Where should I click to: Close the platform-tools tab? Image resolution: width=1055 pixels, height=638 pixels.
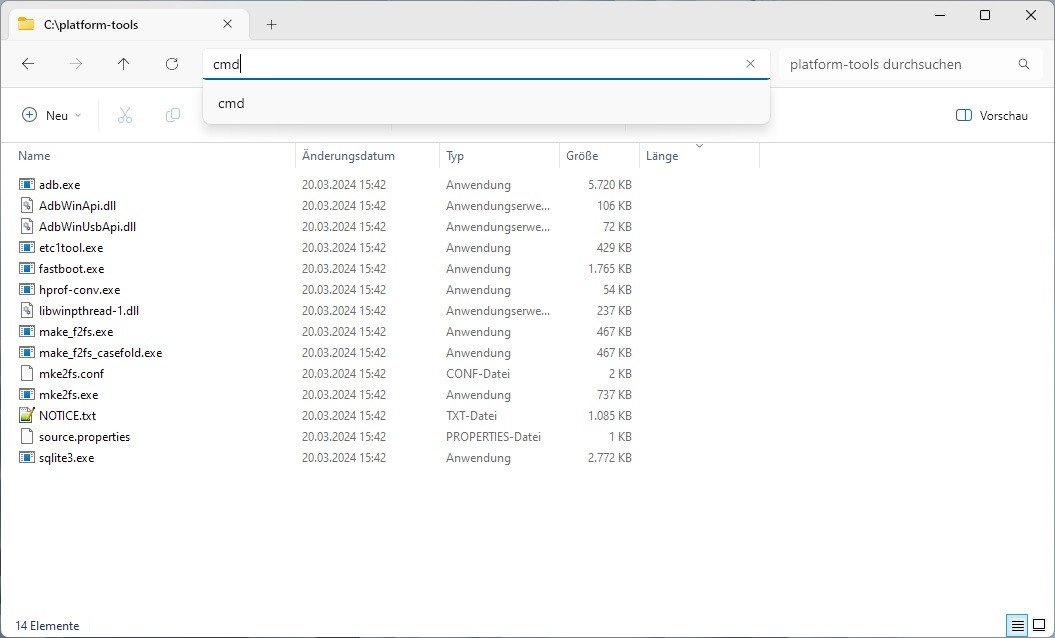coord(228,24)
